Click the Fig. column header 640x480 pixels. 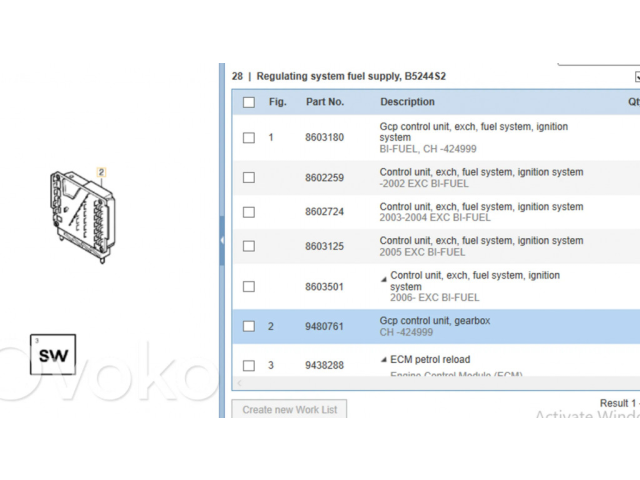pyautogui.click(x=277, y=102)
